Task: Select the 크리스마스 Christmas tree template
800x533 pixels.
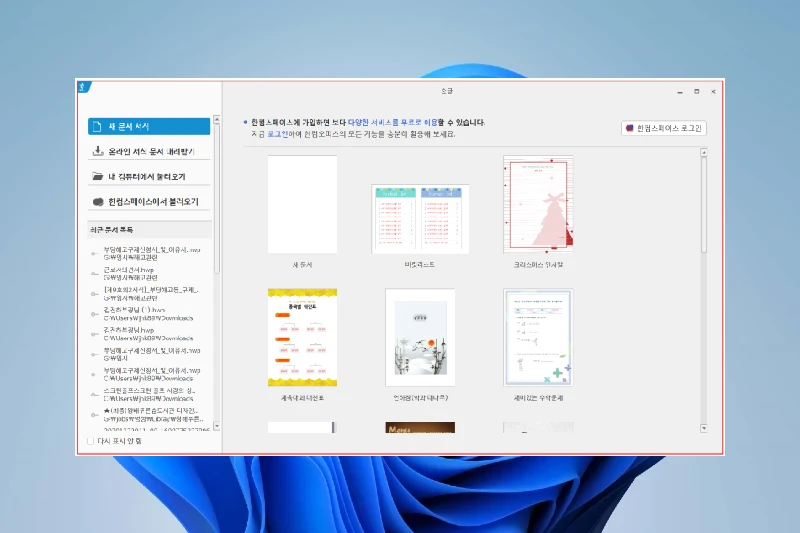Action: click(538, 205)
